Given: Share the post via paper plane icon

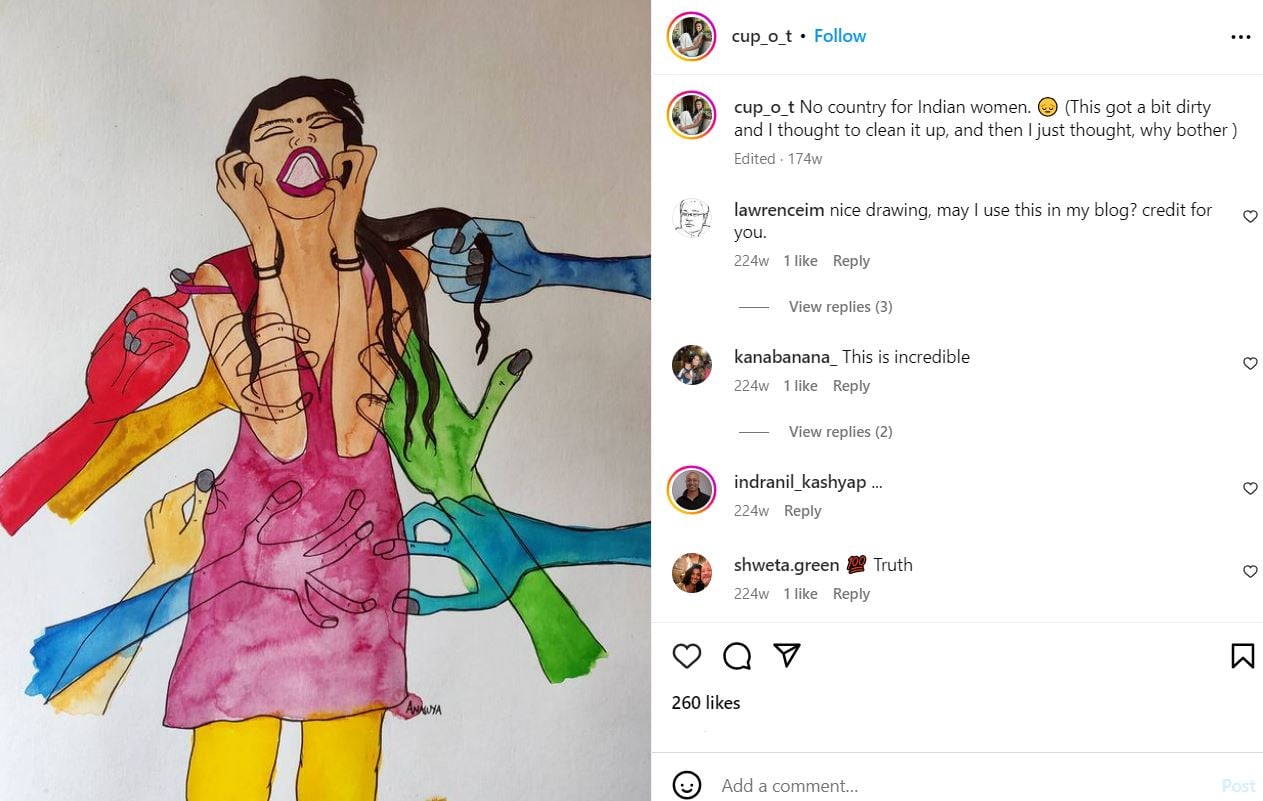Looking at the screenshot, I should (x=787, y=655).
